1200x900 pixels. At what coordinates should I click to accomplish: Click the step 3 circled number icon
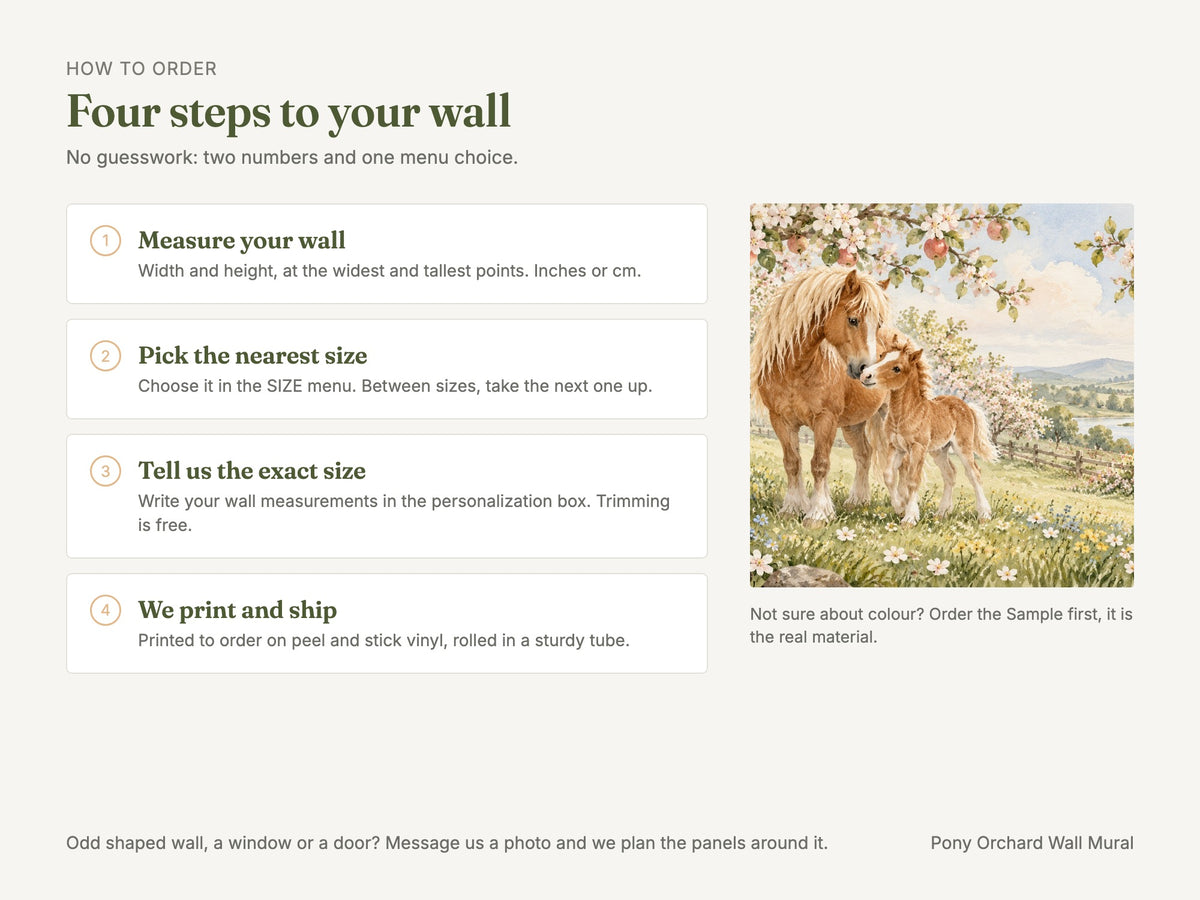pyautogui.click(x=106, y=471)
